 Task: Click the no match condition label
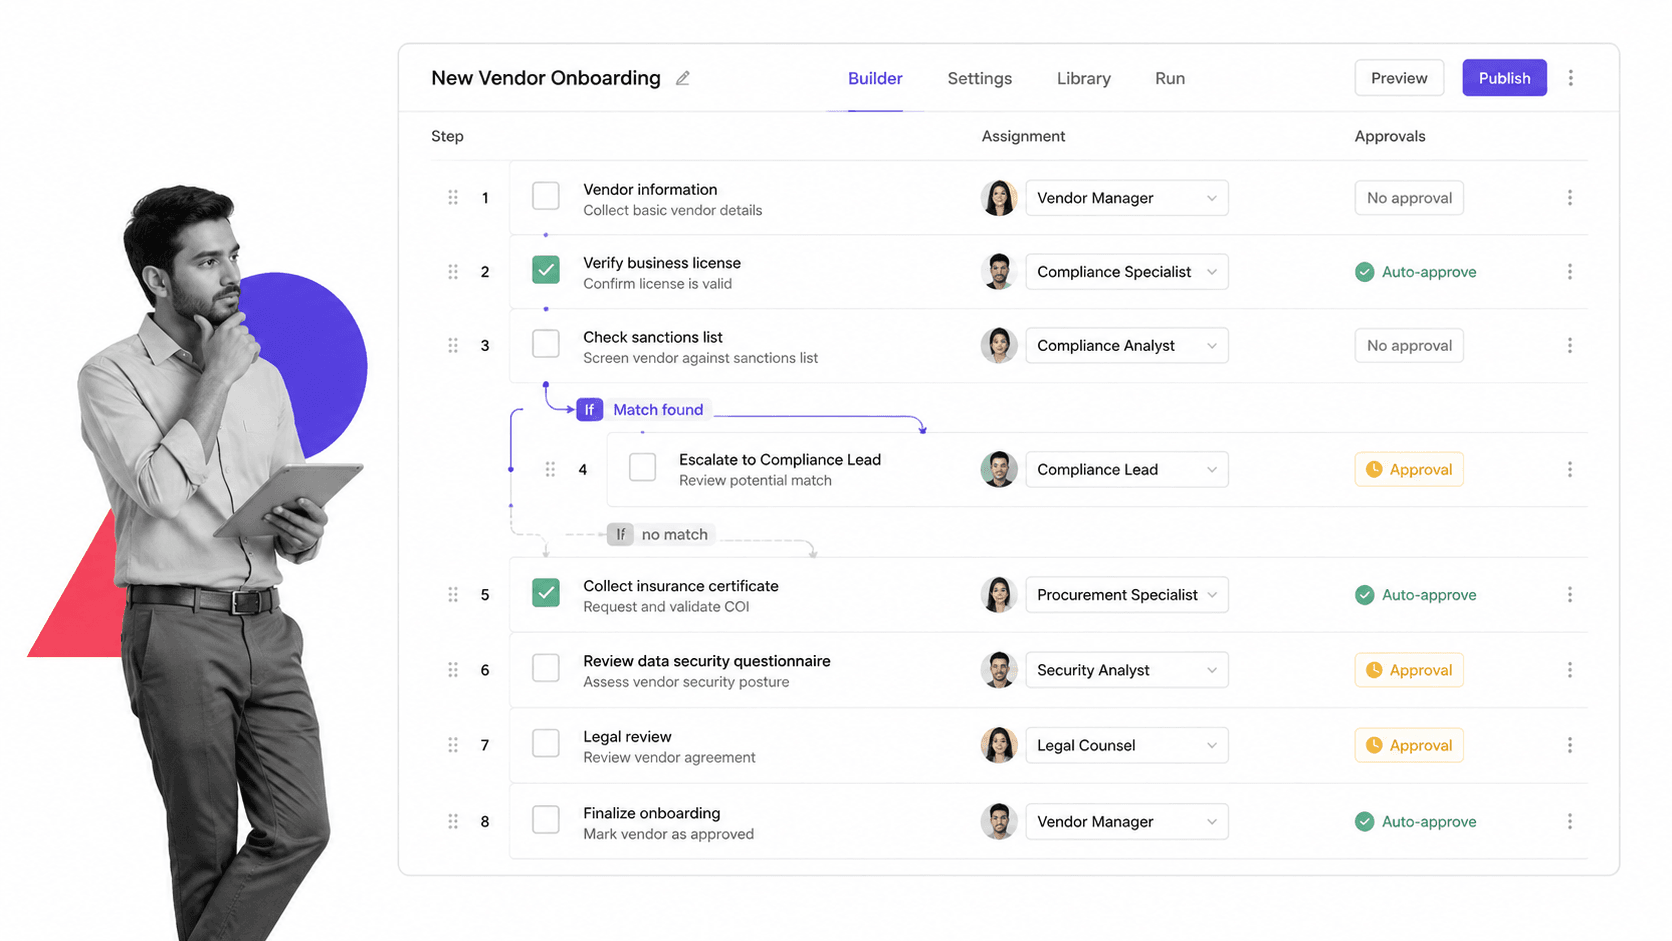[675, 534]
